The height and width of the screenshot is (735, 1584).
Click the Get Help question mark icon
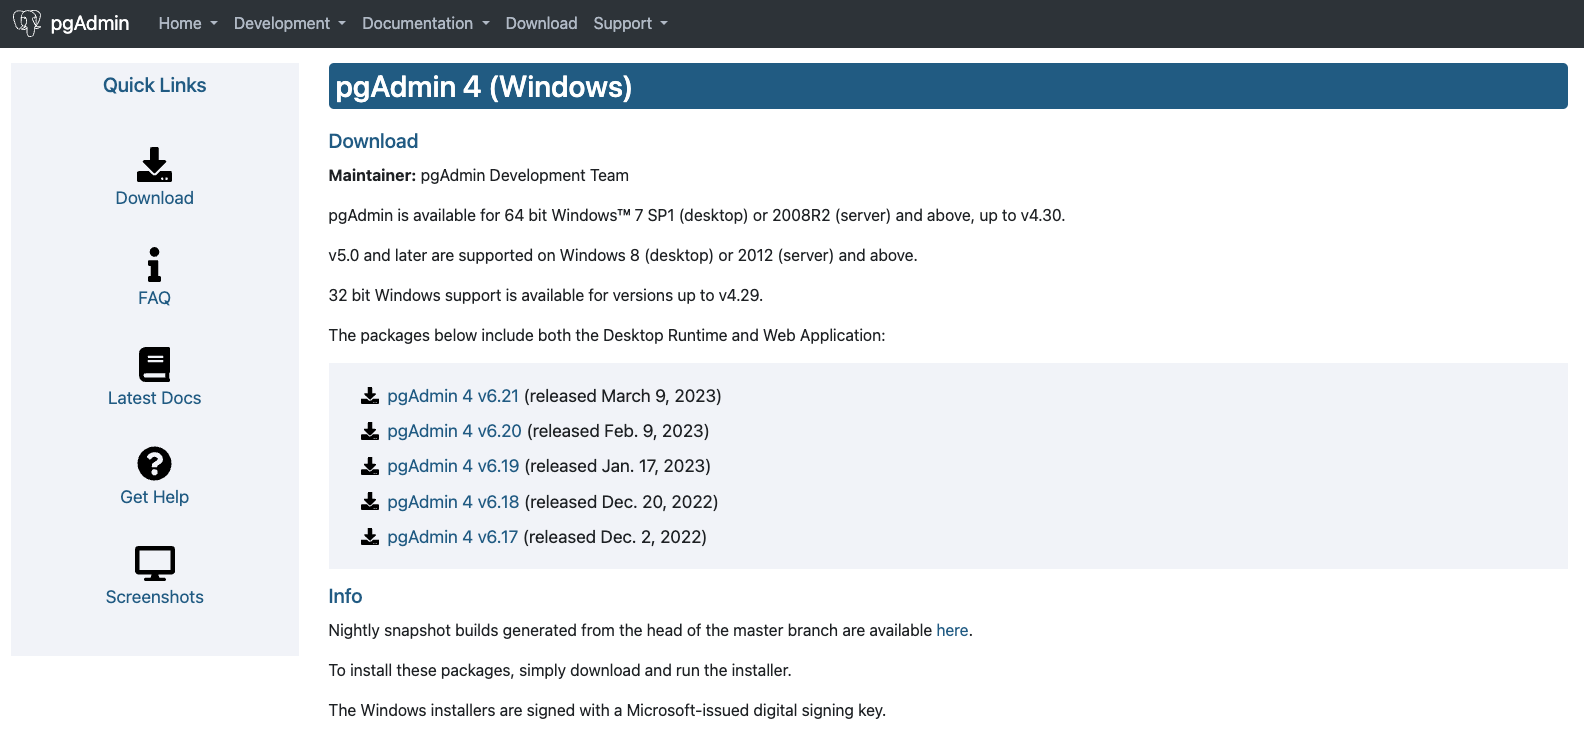pos(154,463)
